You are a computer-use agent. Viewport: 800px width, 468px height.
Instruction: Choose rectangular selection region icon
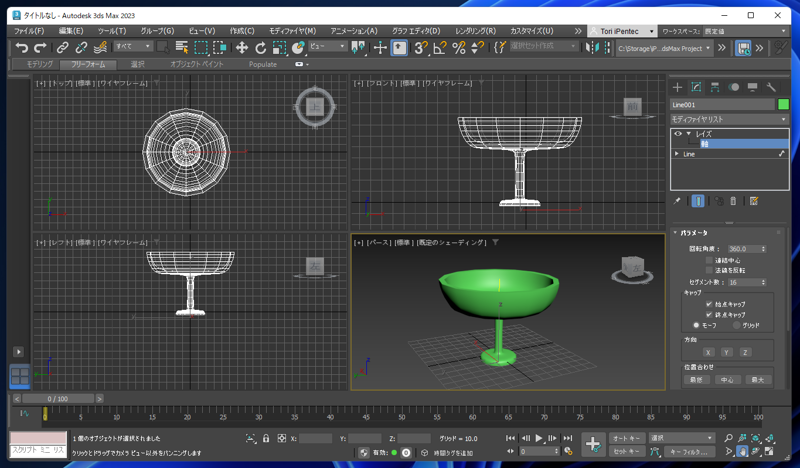click(x=201, y=47)
